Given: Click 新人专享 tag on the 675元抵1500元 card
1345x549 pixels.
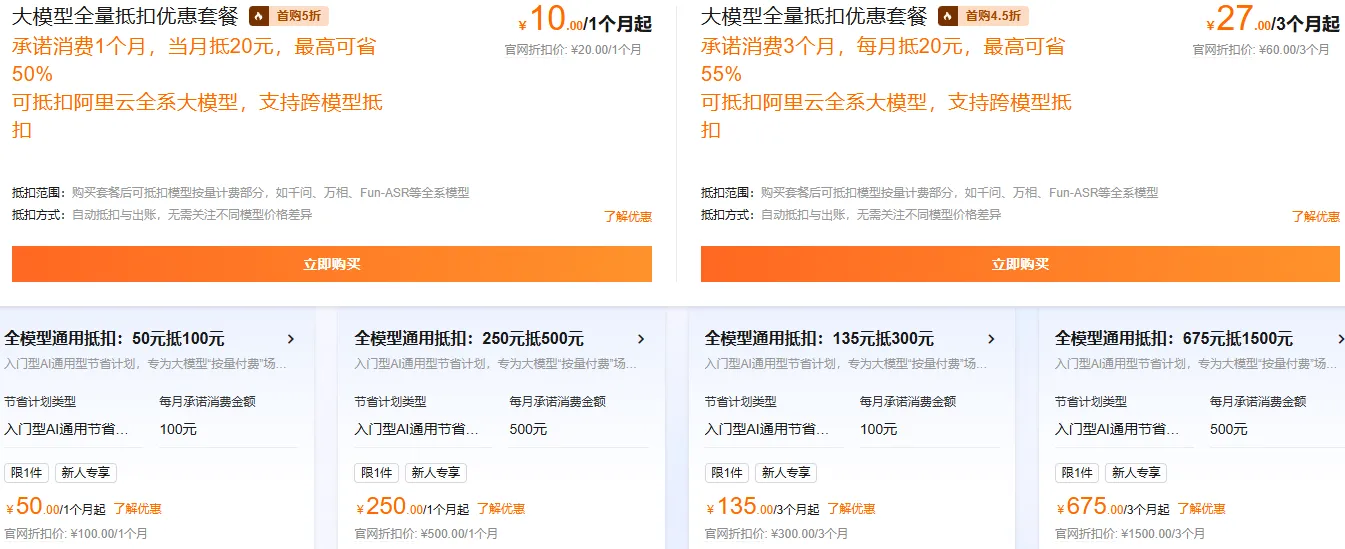Looking at the screenshot, I should [1136, 473].
